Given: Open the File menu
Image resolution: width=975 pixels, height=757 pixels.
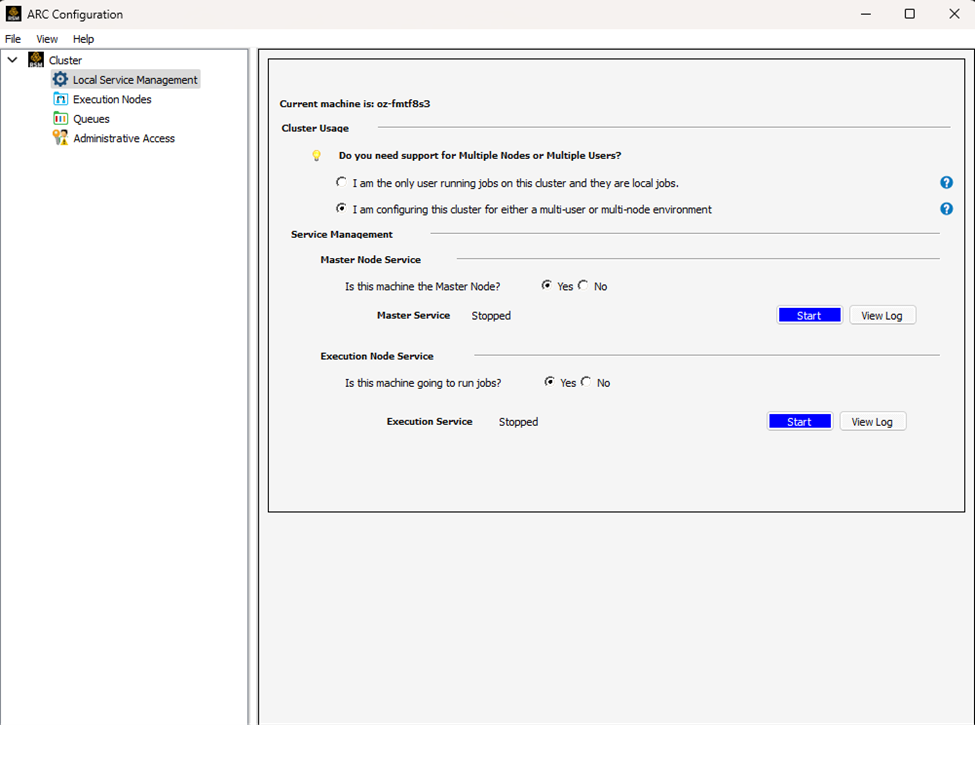Looking at the screenshot, I should coord(13,39).
